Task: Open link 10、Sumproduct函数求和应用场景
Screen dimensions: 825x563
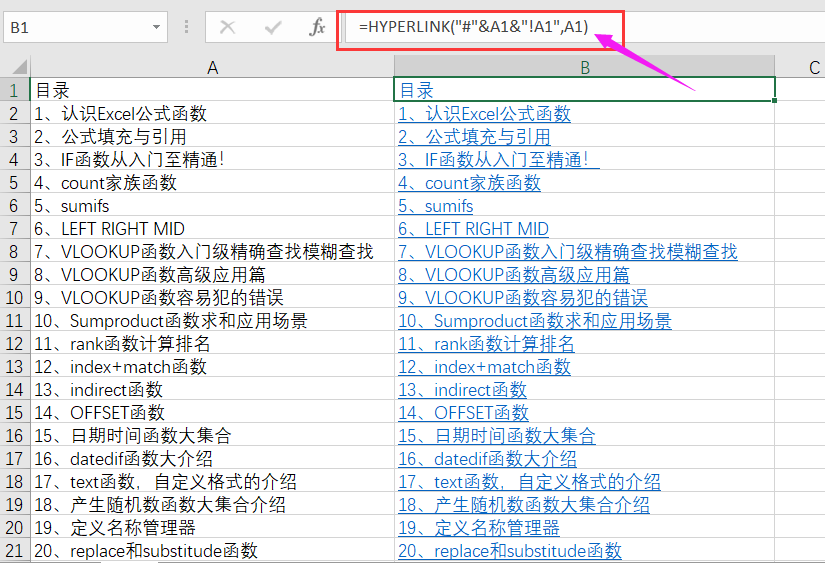Action: [535, 320]
